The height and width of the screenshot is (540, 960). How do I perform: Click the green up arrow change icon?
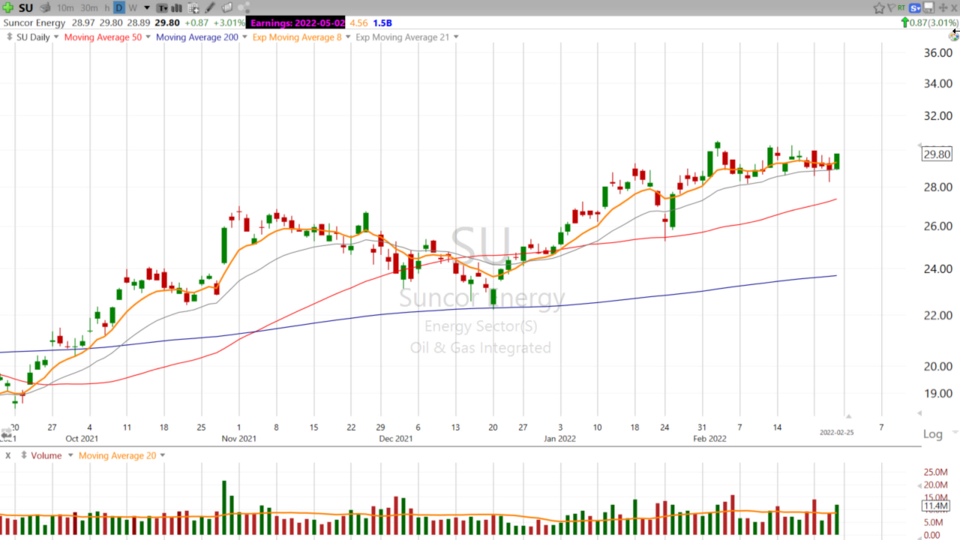click(905, 23)
